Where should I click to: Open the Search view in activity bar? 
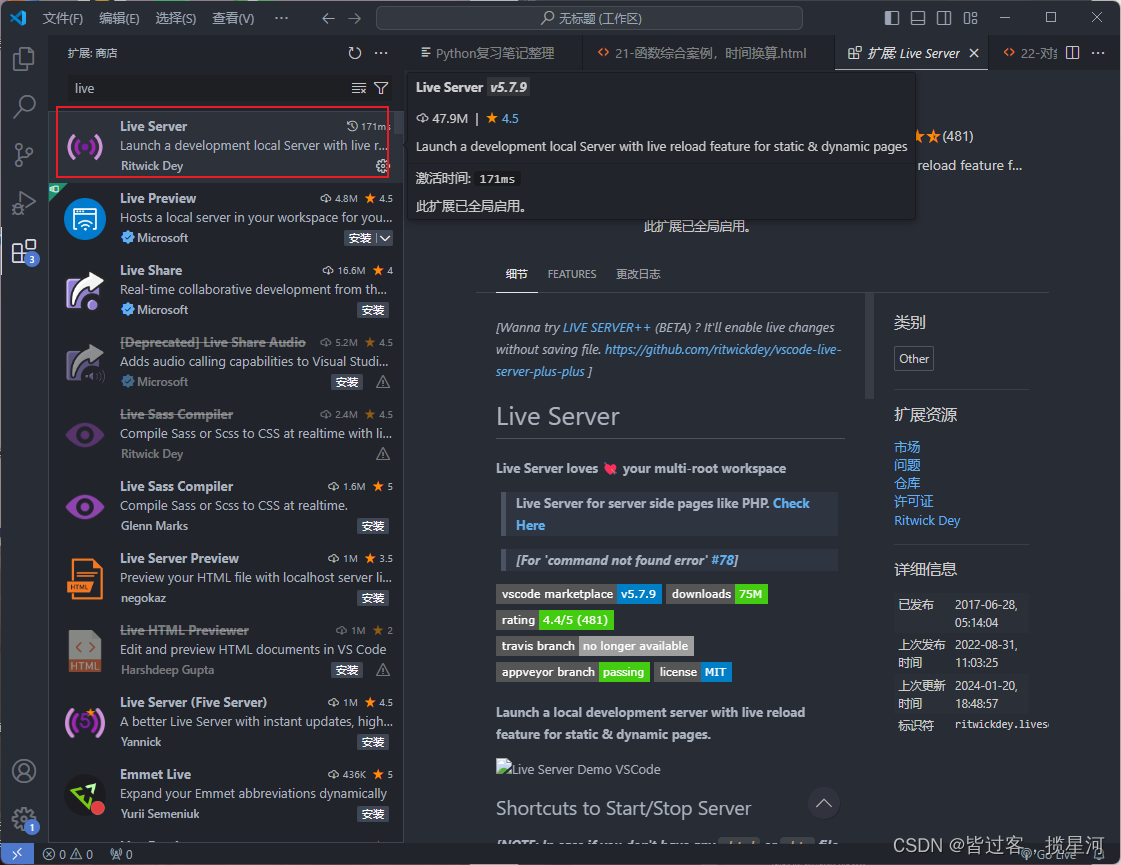coord(24,107)
